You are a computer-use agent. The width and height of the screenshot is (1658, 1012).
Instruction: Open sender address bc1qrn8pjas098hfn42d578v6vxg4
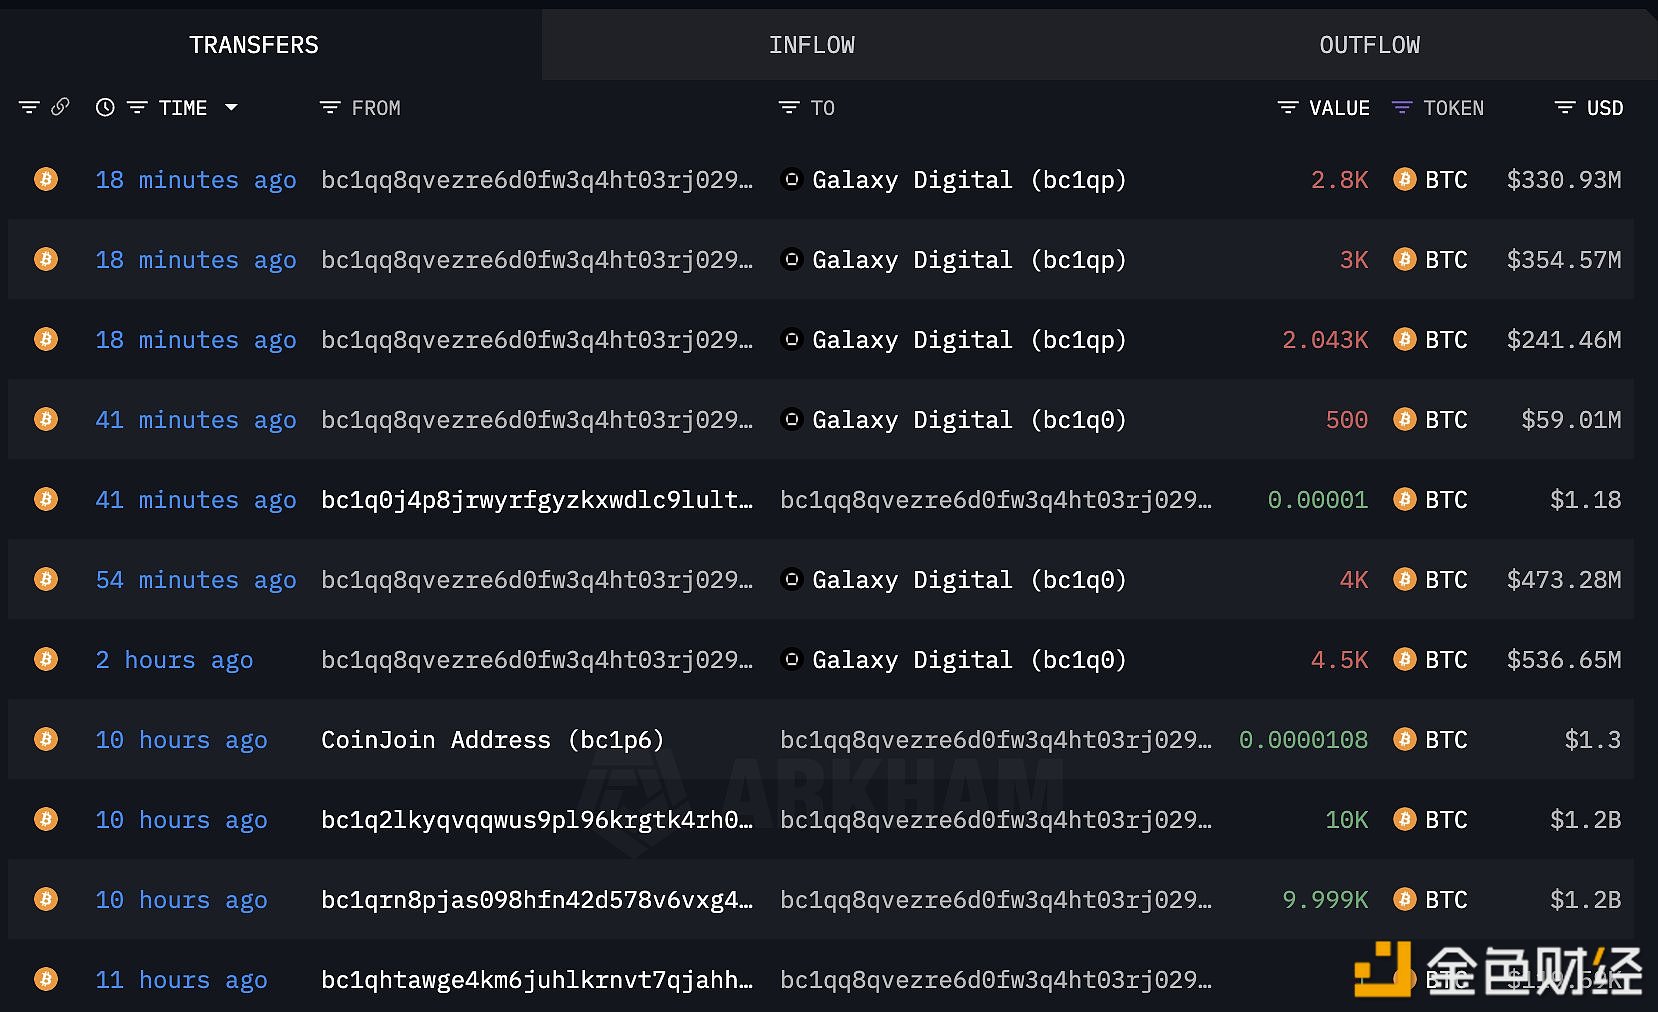pyautogui.click(x=537, y=900)
